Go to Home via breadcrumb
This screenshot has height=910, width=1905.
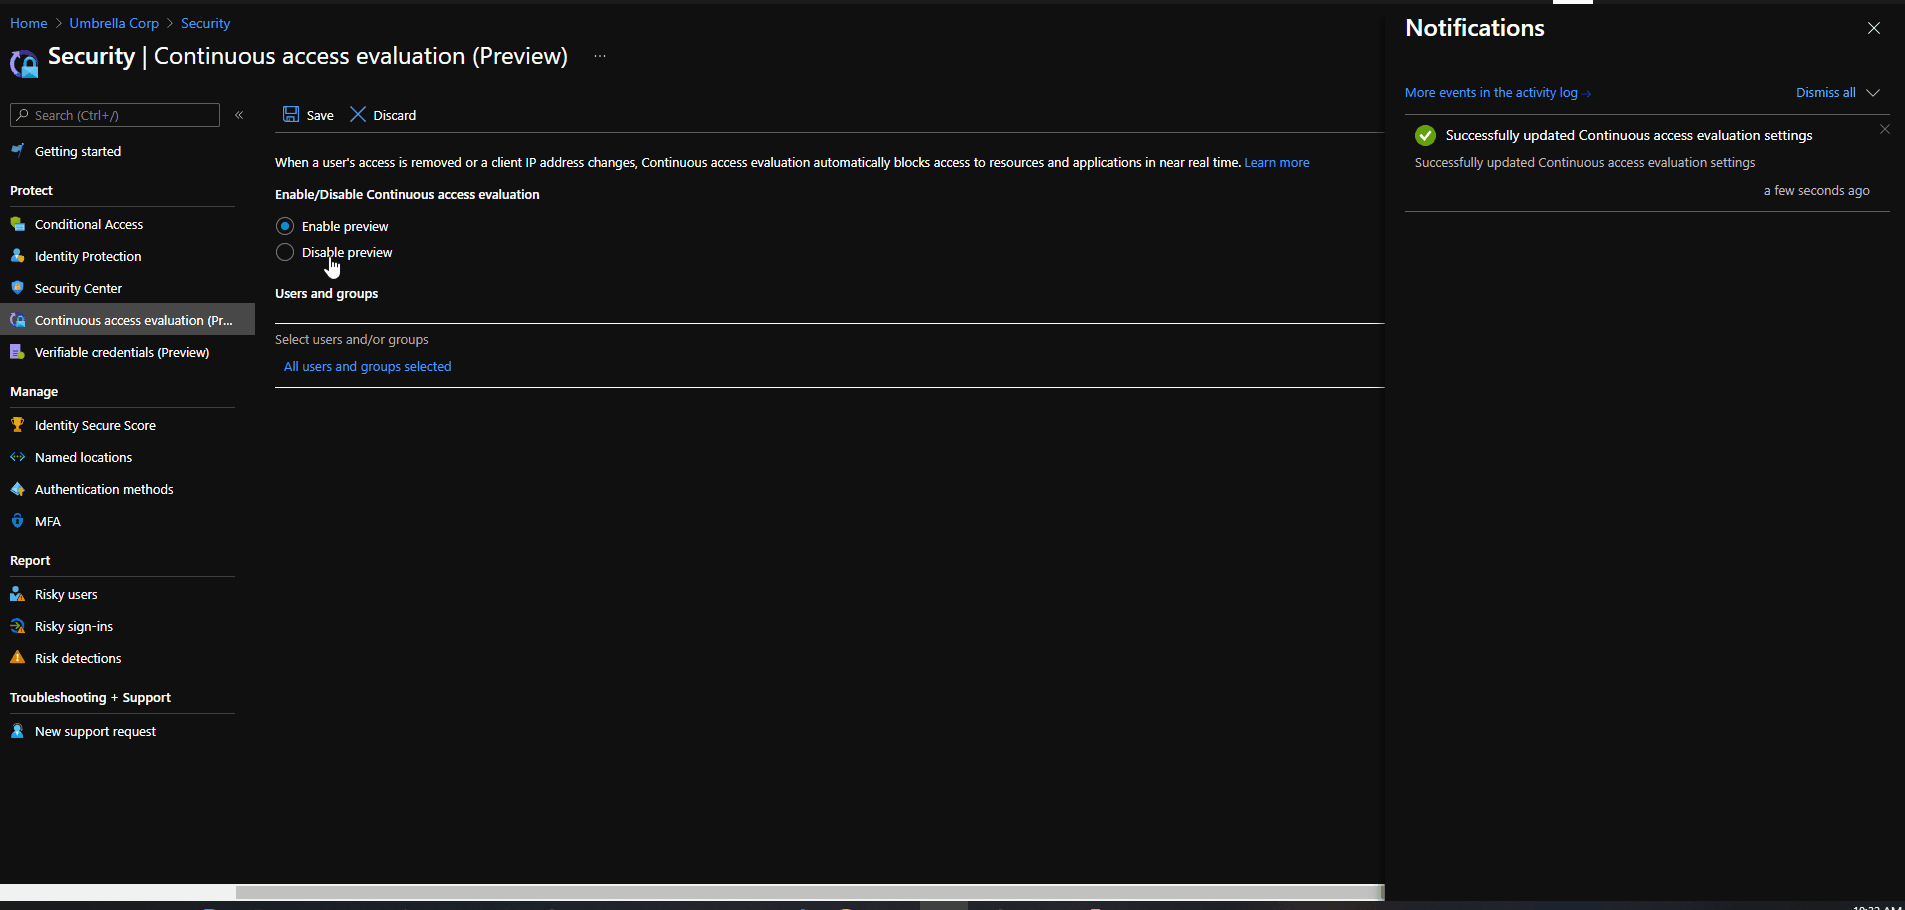click(x=29, y=22)
